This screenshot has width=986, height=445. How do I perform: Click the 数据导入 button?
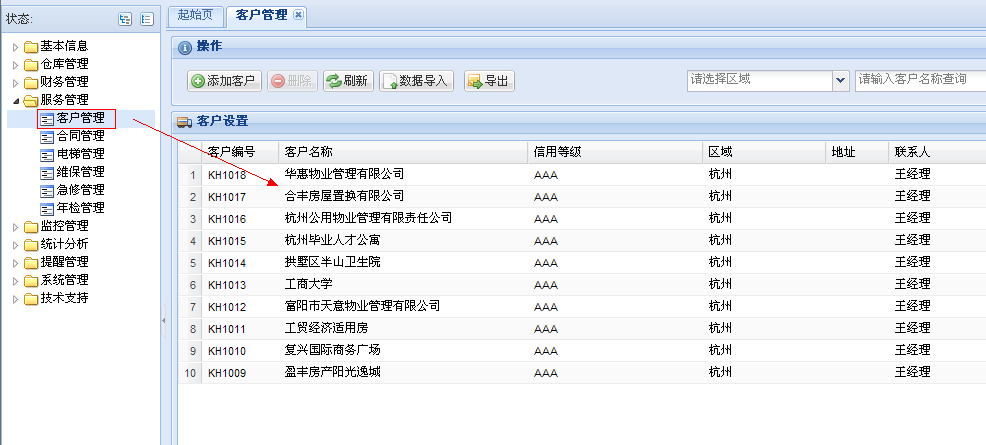416,81
